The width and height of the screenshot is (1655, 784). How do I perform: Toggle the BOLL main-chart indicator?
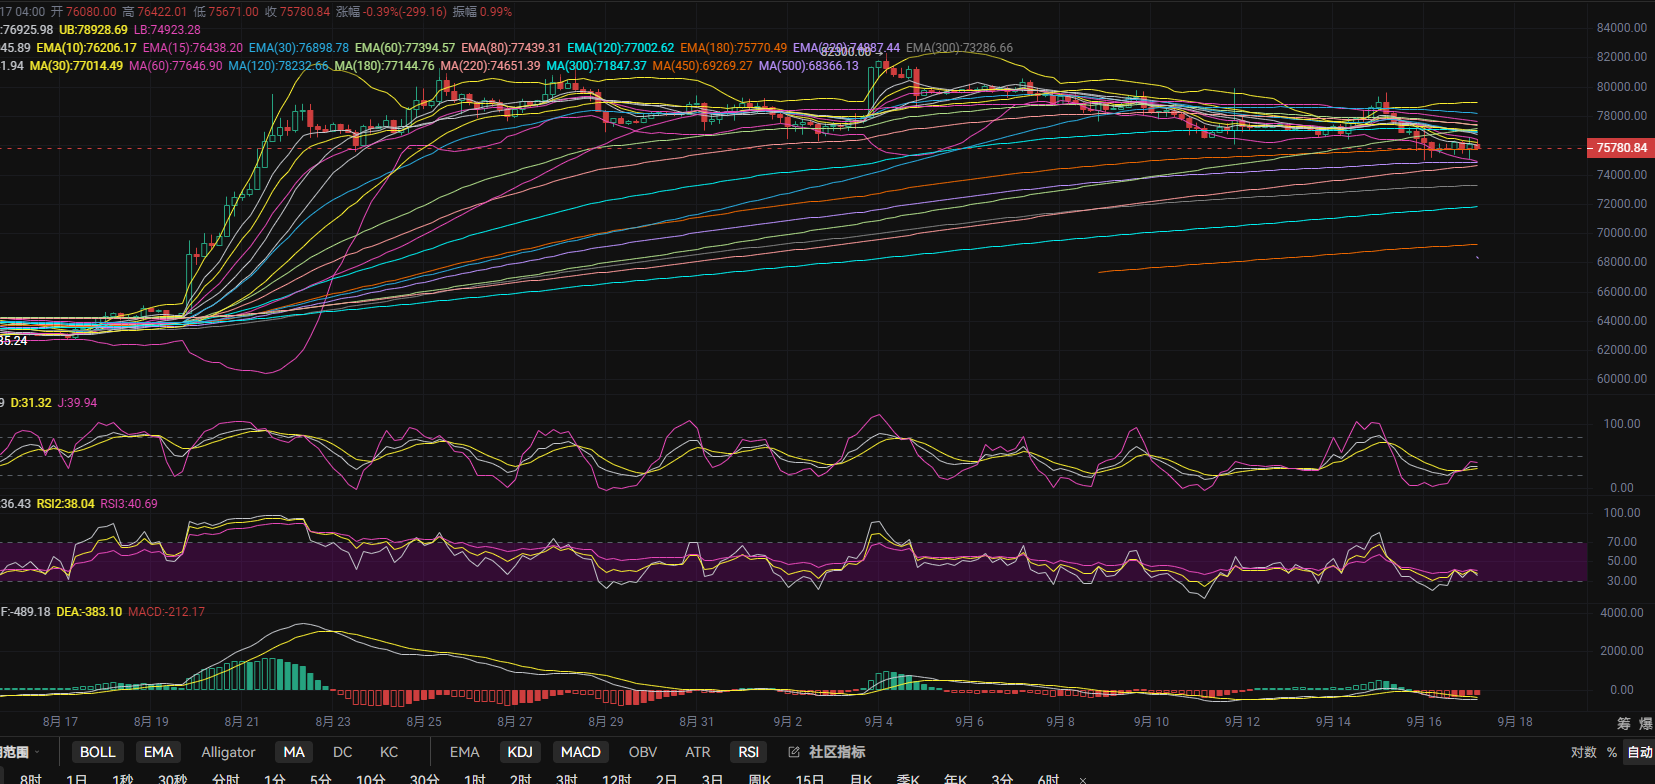coord(97,752)
